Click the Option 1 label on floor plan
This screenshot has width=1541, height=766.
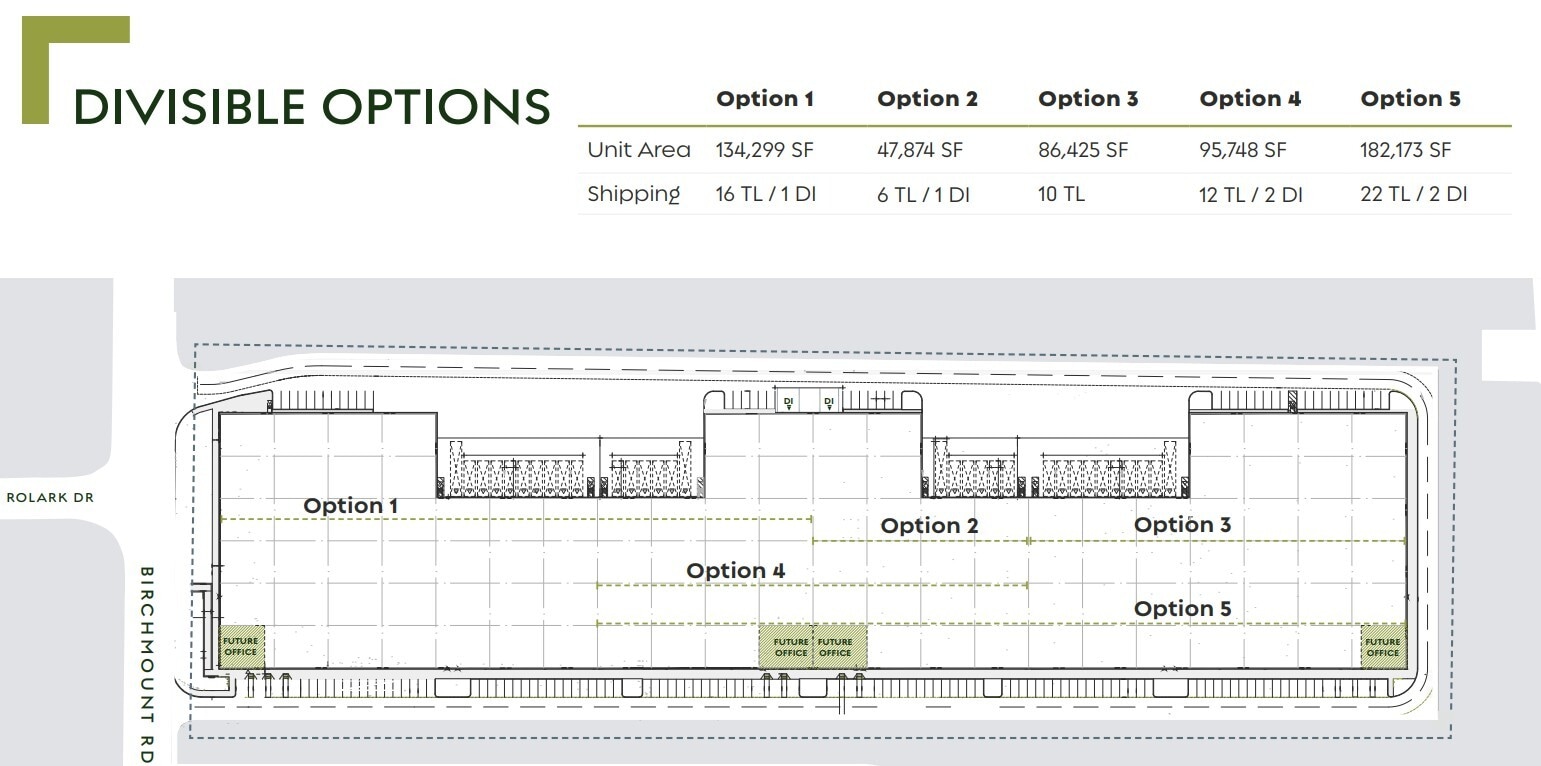350,506
